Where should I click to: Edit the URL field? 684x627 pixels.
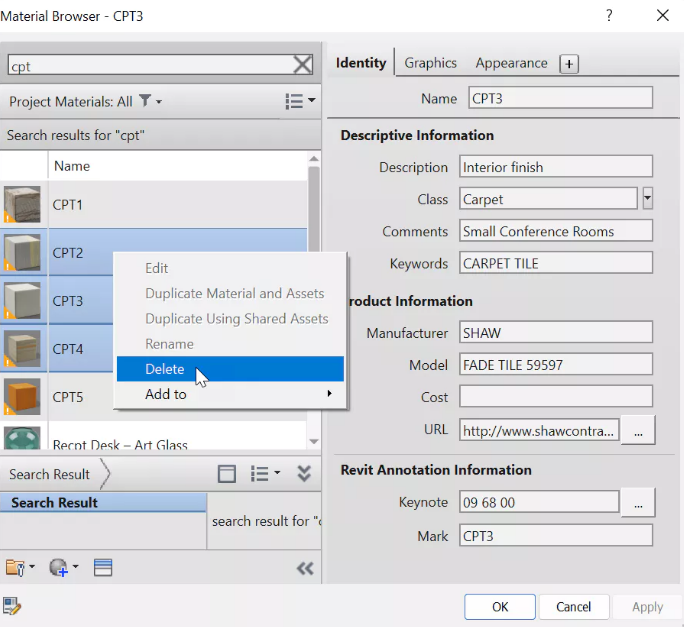[539, 431]
